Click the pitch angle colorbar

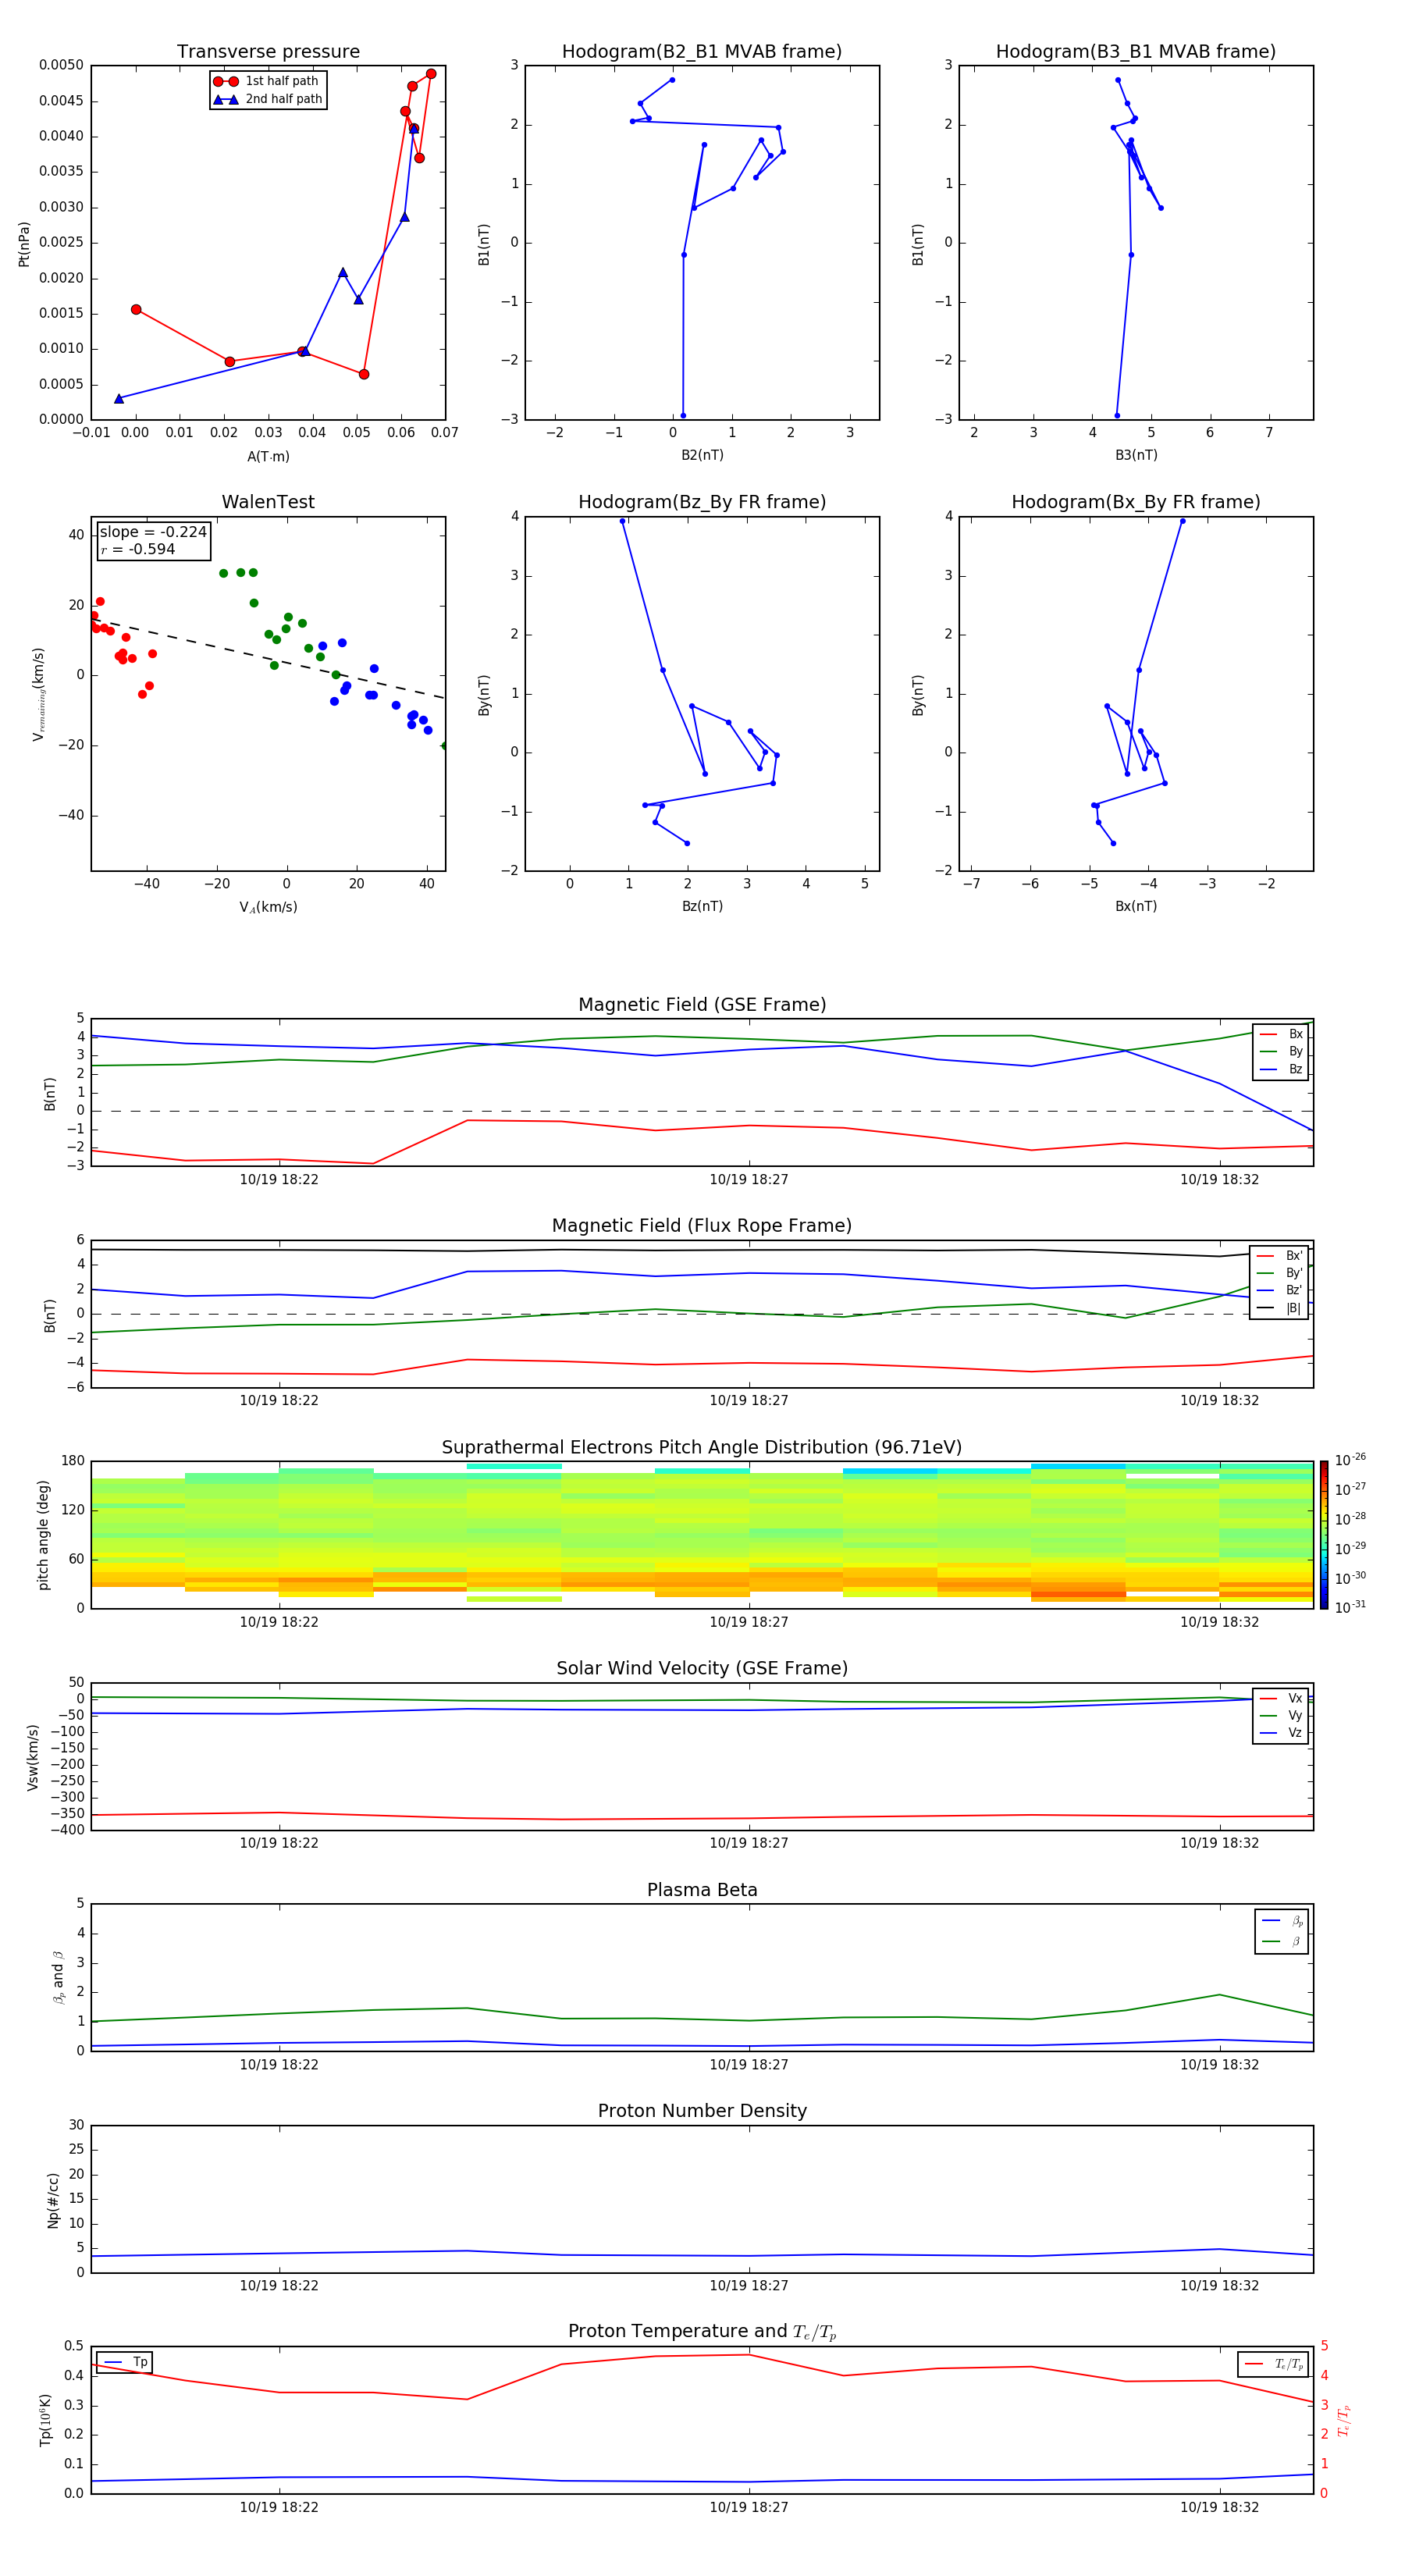pyautogui.click(x=1324, y=1535)
